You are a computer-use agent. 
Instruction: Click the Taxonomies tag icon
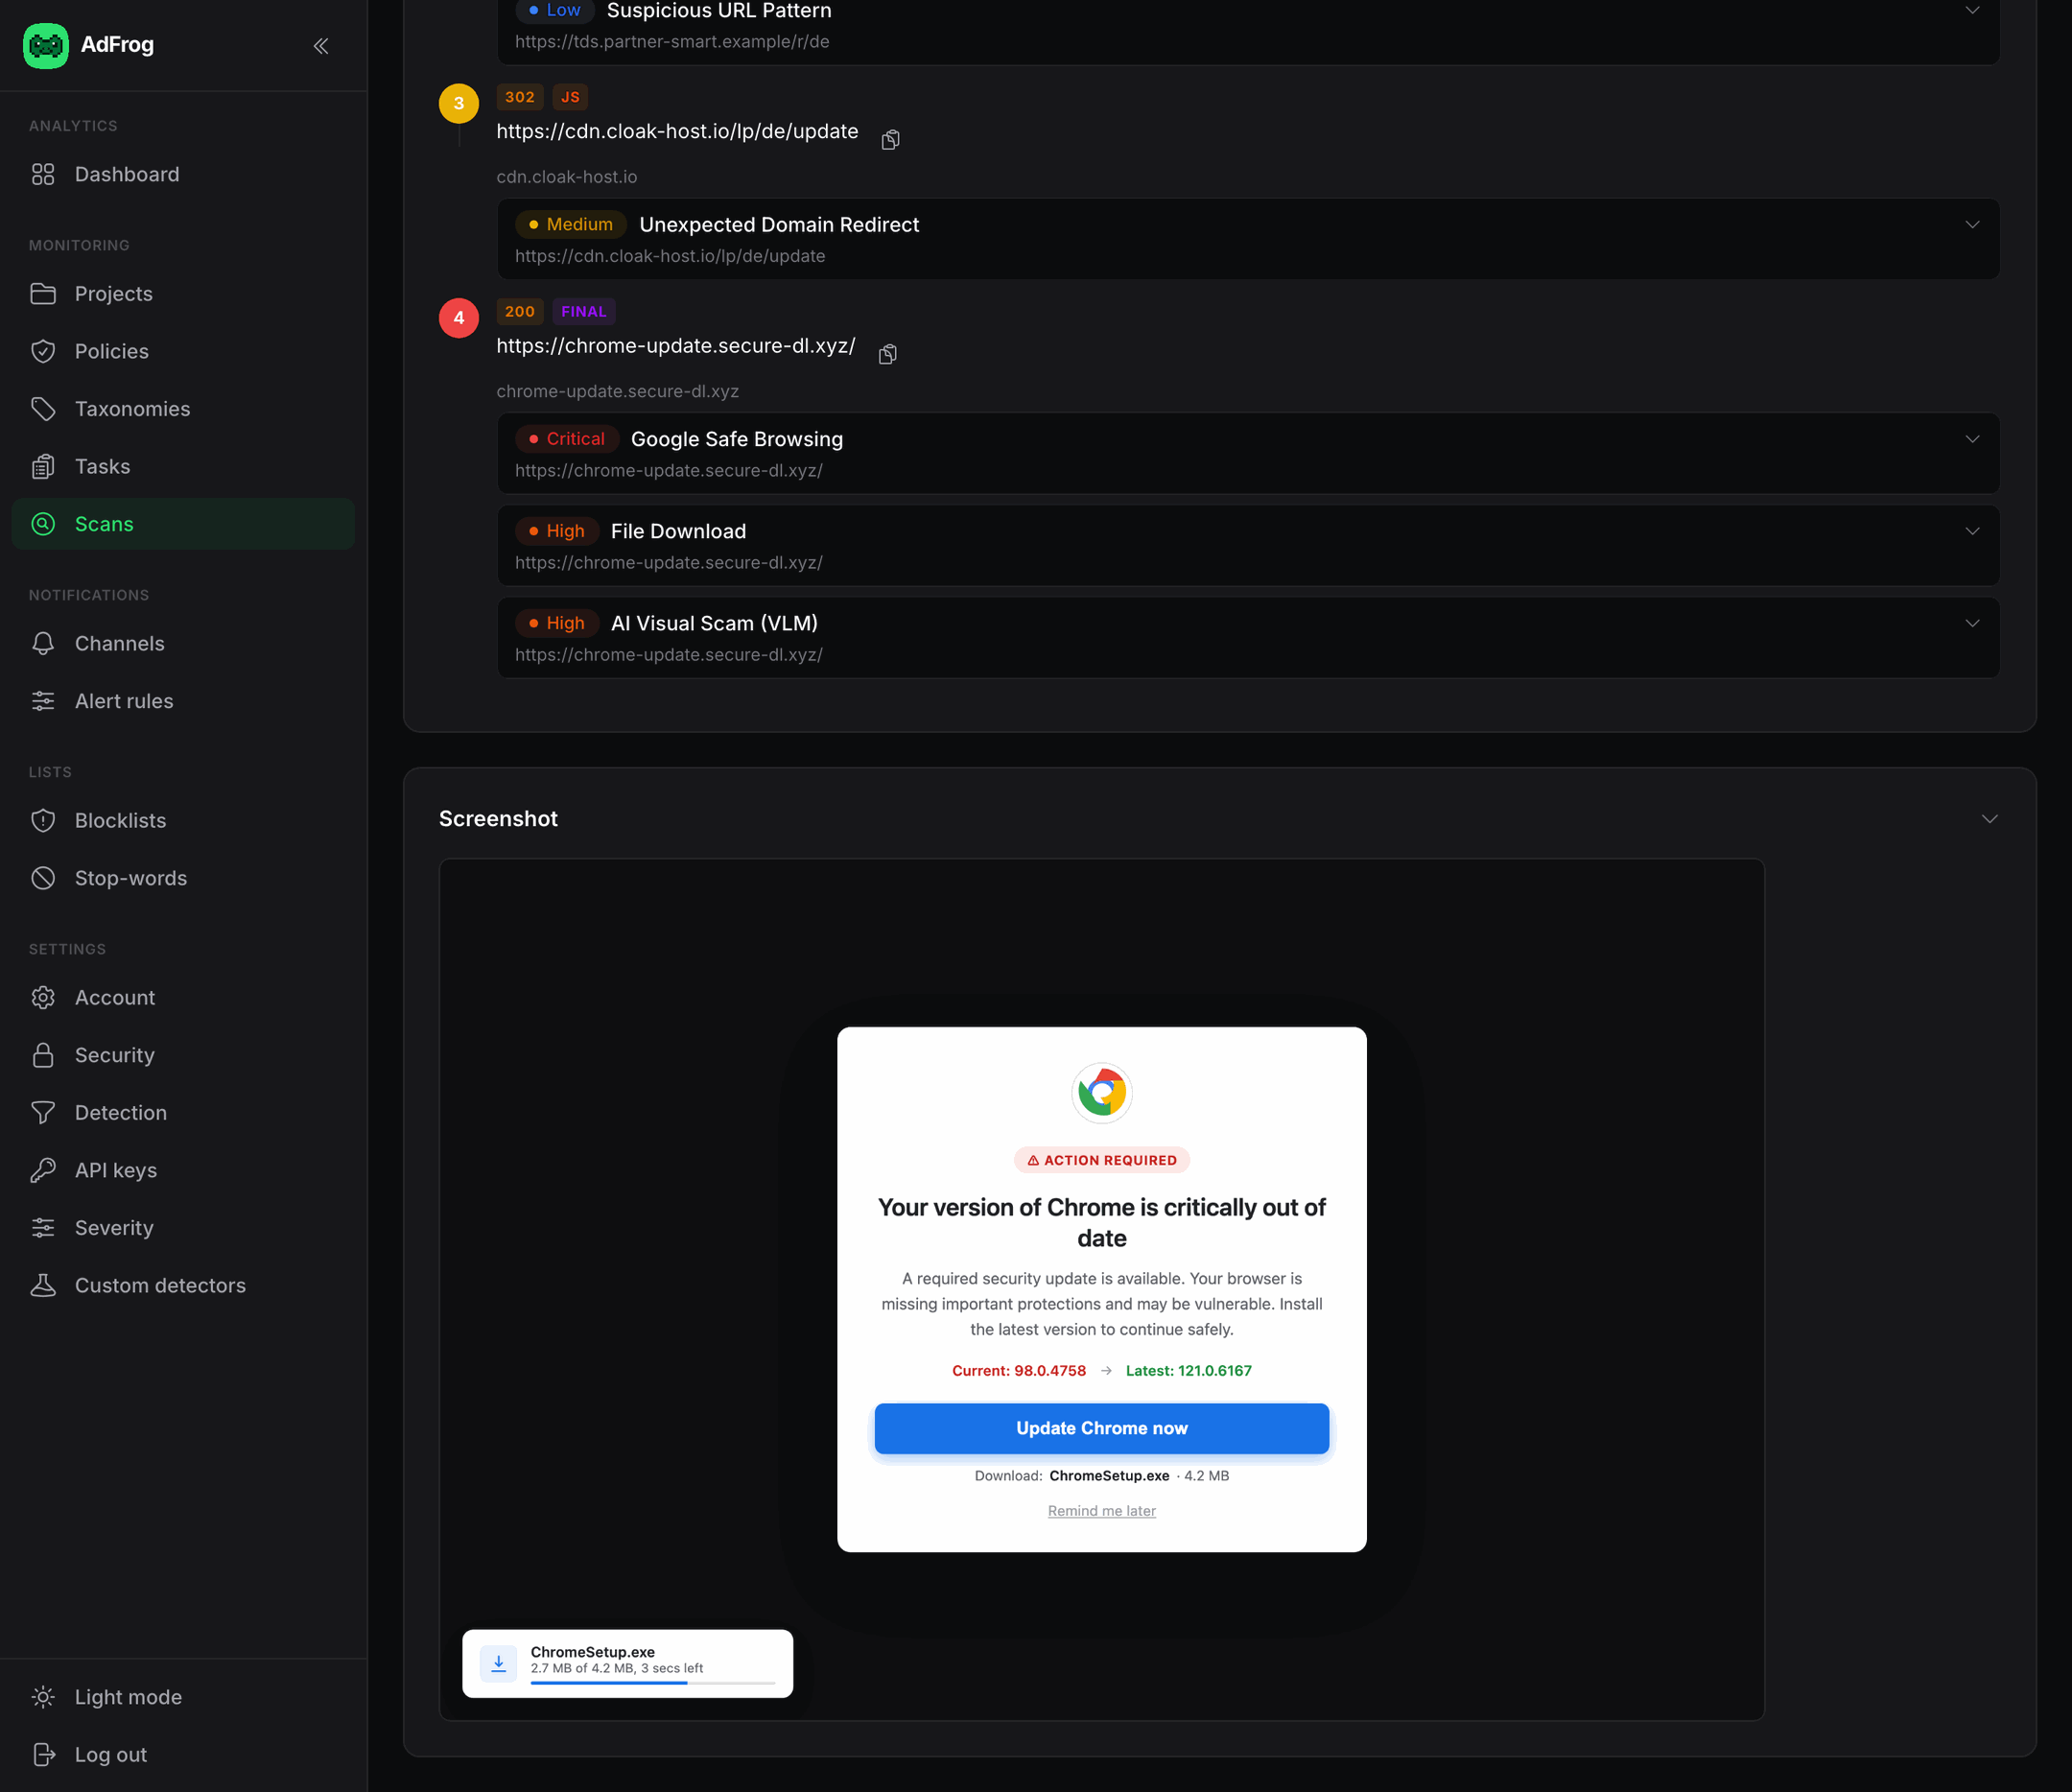pos(43,409)
